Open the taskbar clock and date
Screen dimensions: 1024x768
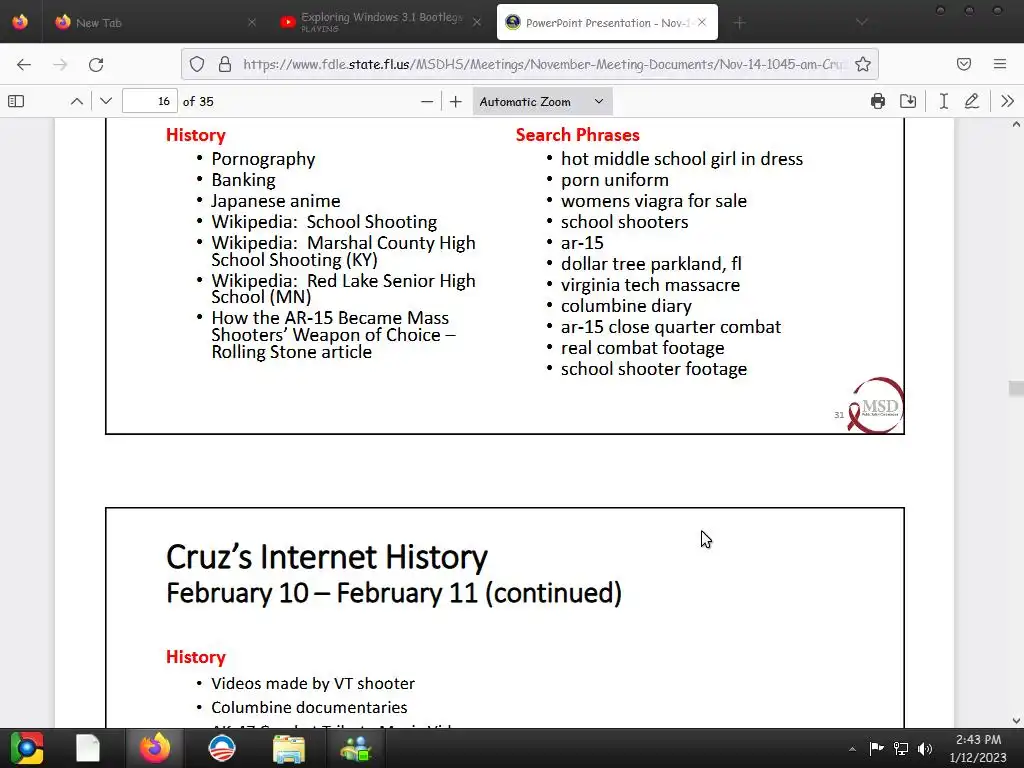pyautogui.click(x=978, y=748)
